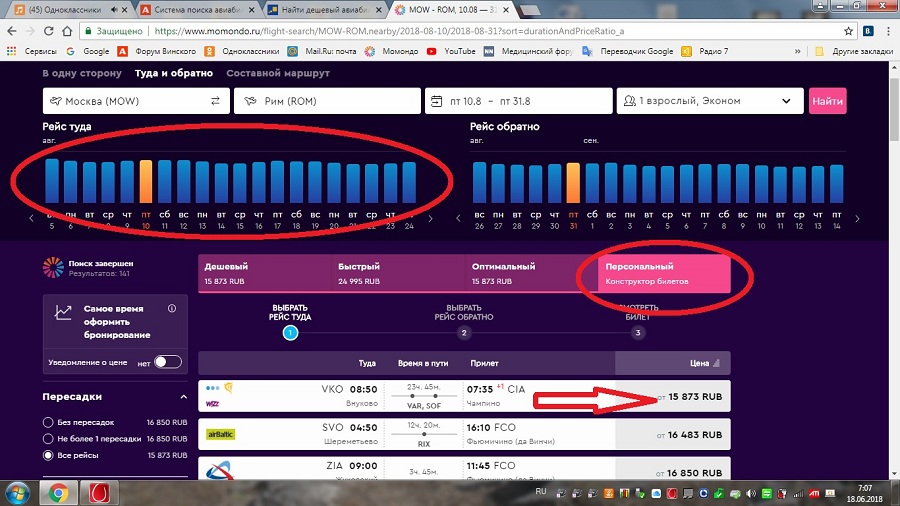This screenshot has height=506, width=900.
Task: Open the Другие закладки folder
Action: coord(855,51)
